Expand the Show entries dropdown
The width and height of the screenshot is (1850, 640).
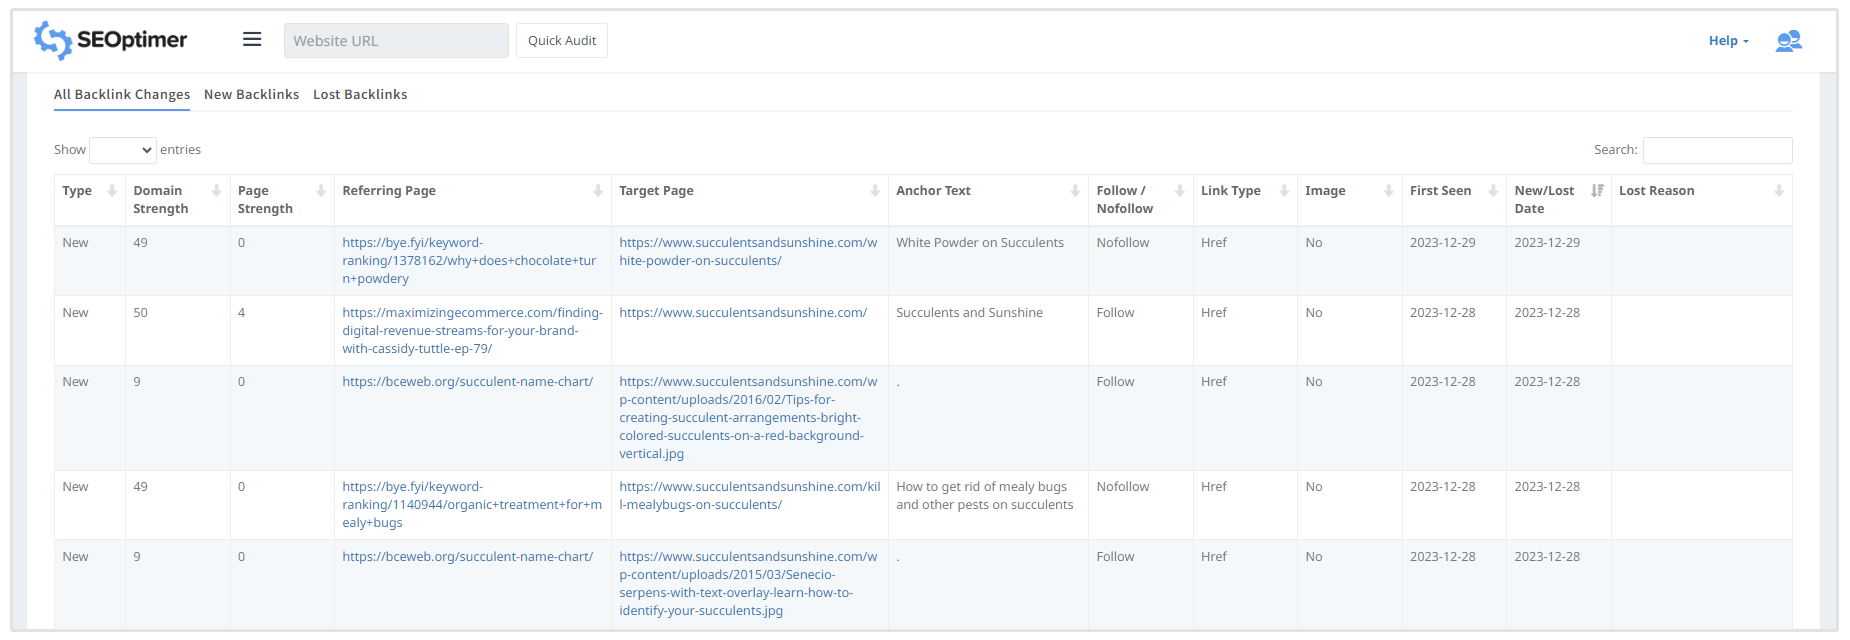click(123, 150)
